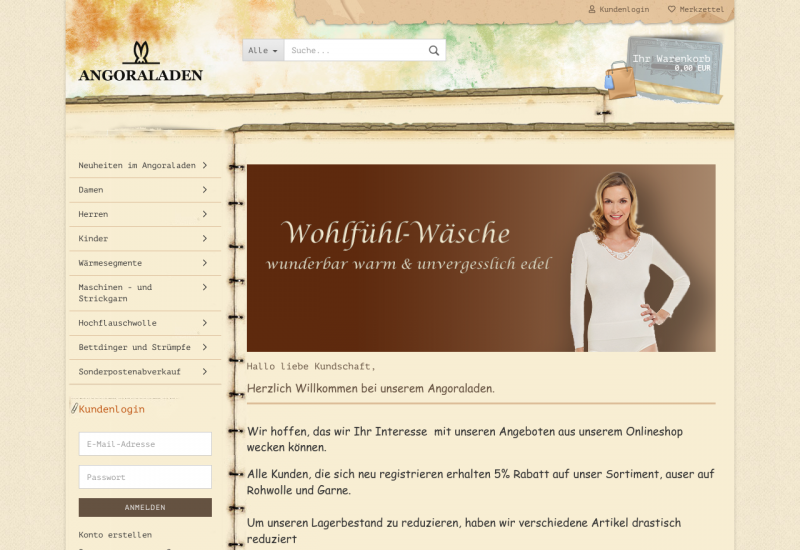Open the 'Alle' search category dropdown
Viewport: 800px width, 550px height.
tap(263, 50)
